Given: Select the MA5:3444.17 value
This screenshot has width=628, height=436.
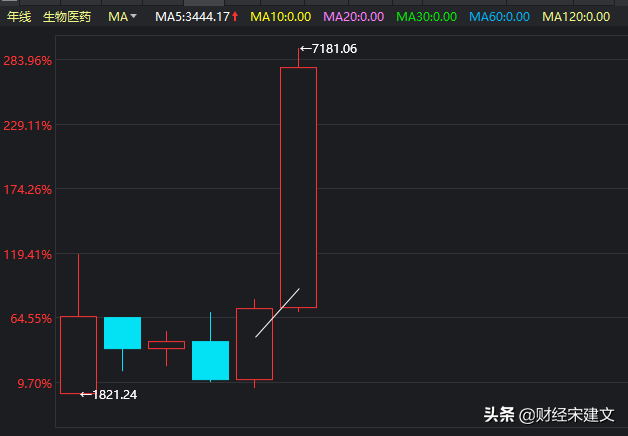Looking at the screenshot, I should [196, 17].
